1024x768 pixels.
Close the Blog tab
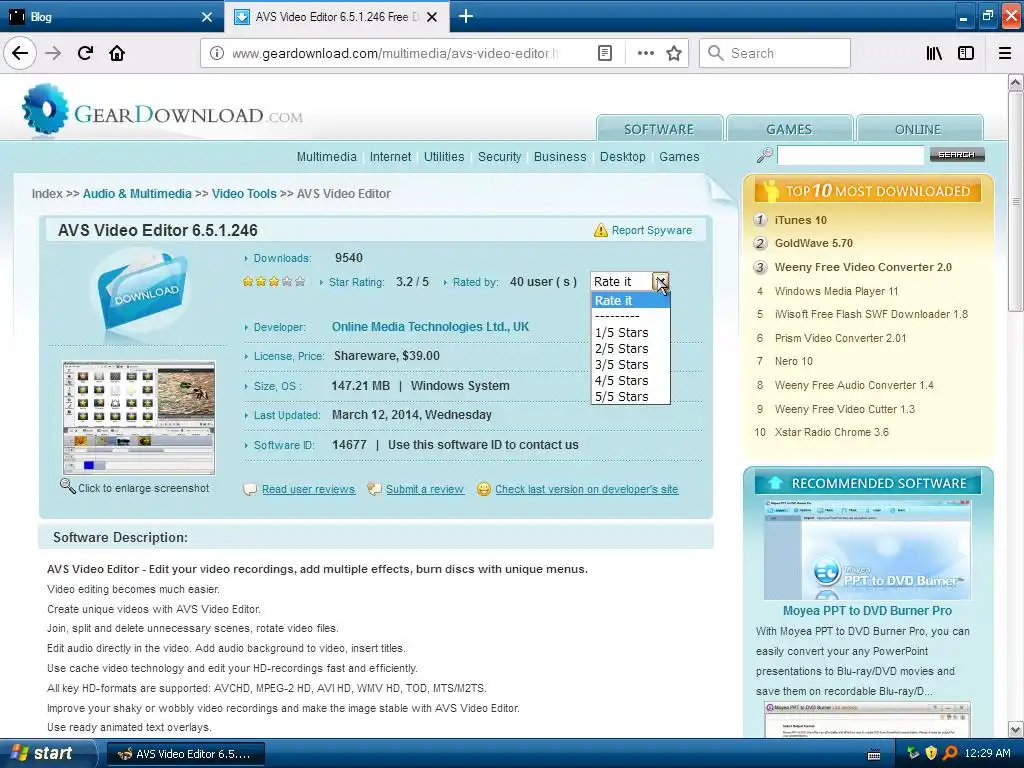207,17
